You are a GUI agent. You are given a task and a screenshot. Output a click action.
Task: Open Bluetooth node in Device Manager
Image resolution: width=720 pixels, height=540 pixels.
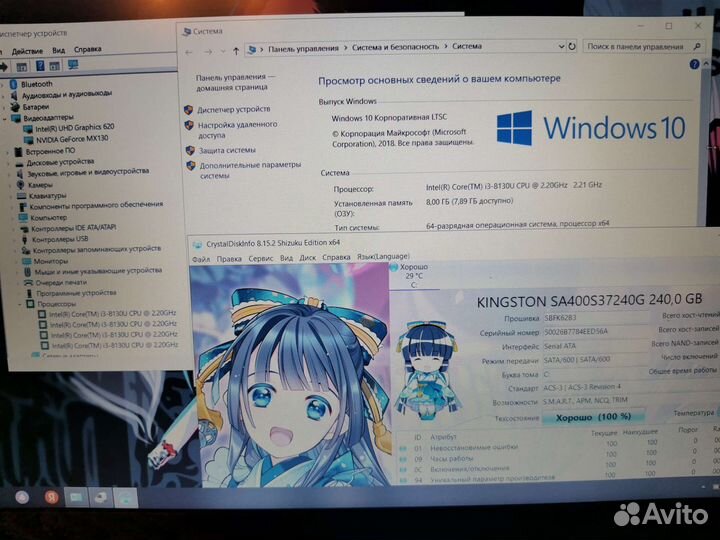(37, 84)
